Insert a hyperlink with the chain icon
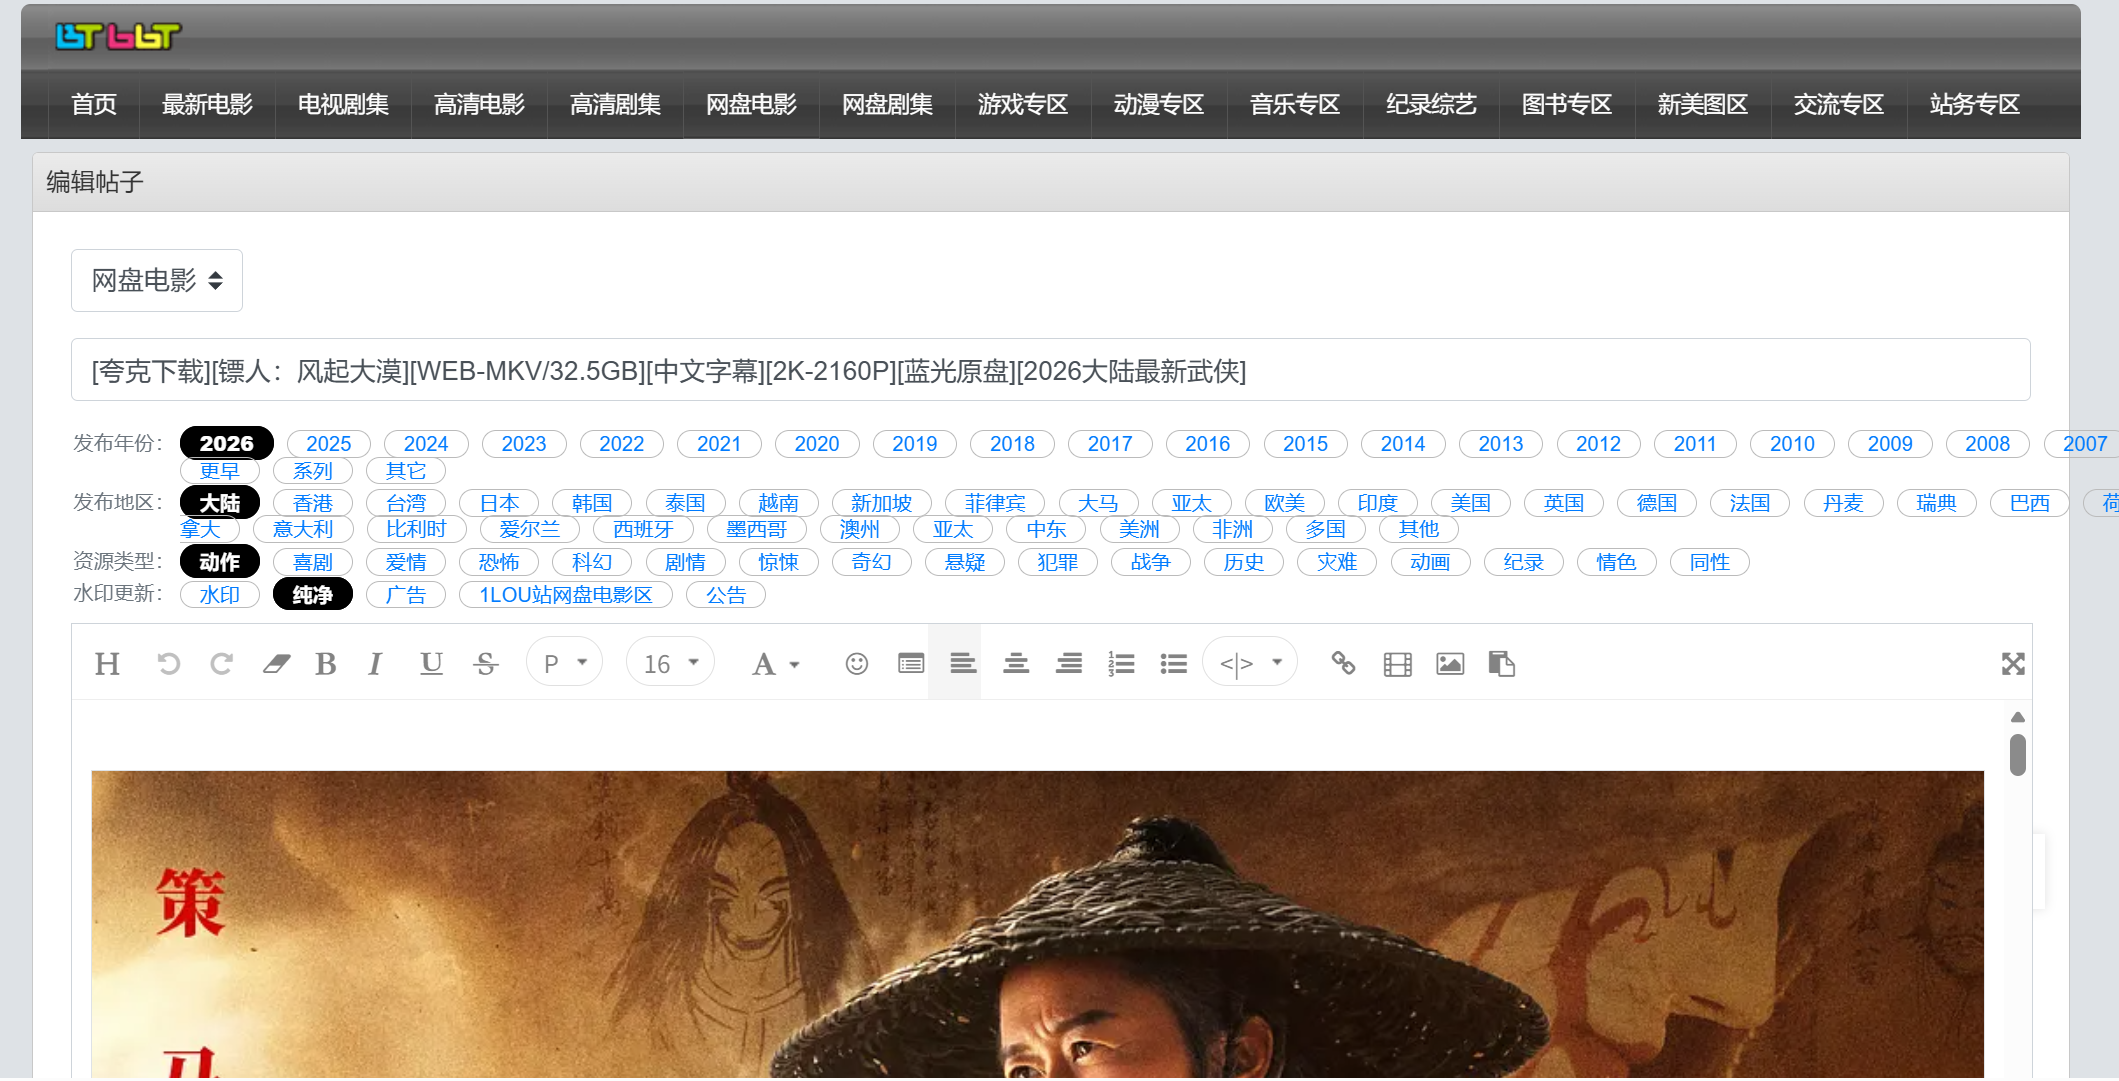Viewport: 2119px width, 1081px height. click(1344, 663)
